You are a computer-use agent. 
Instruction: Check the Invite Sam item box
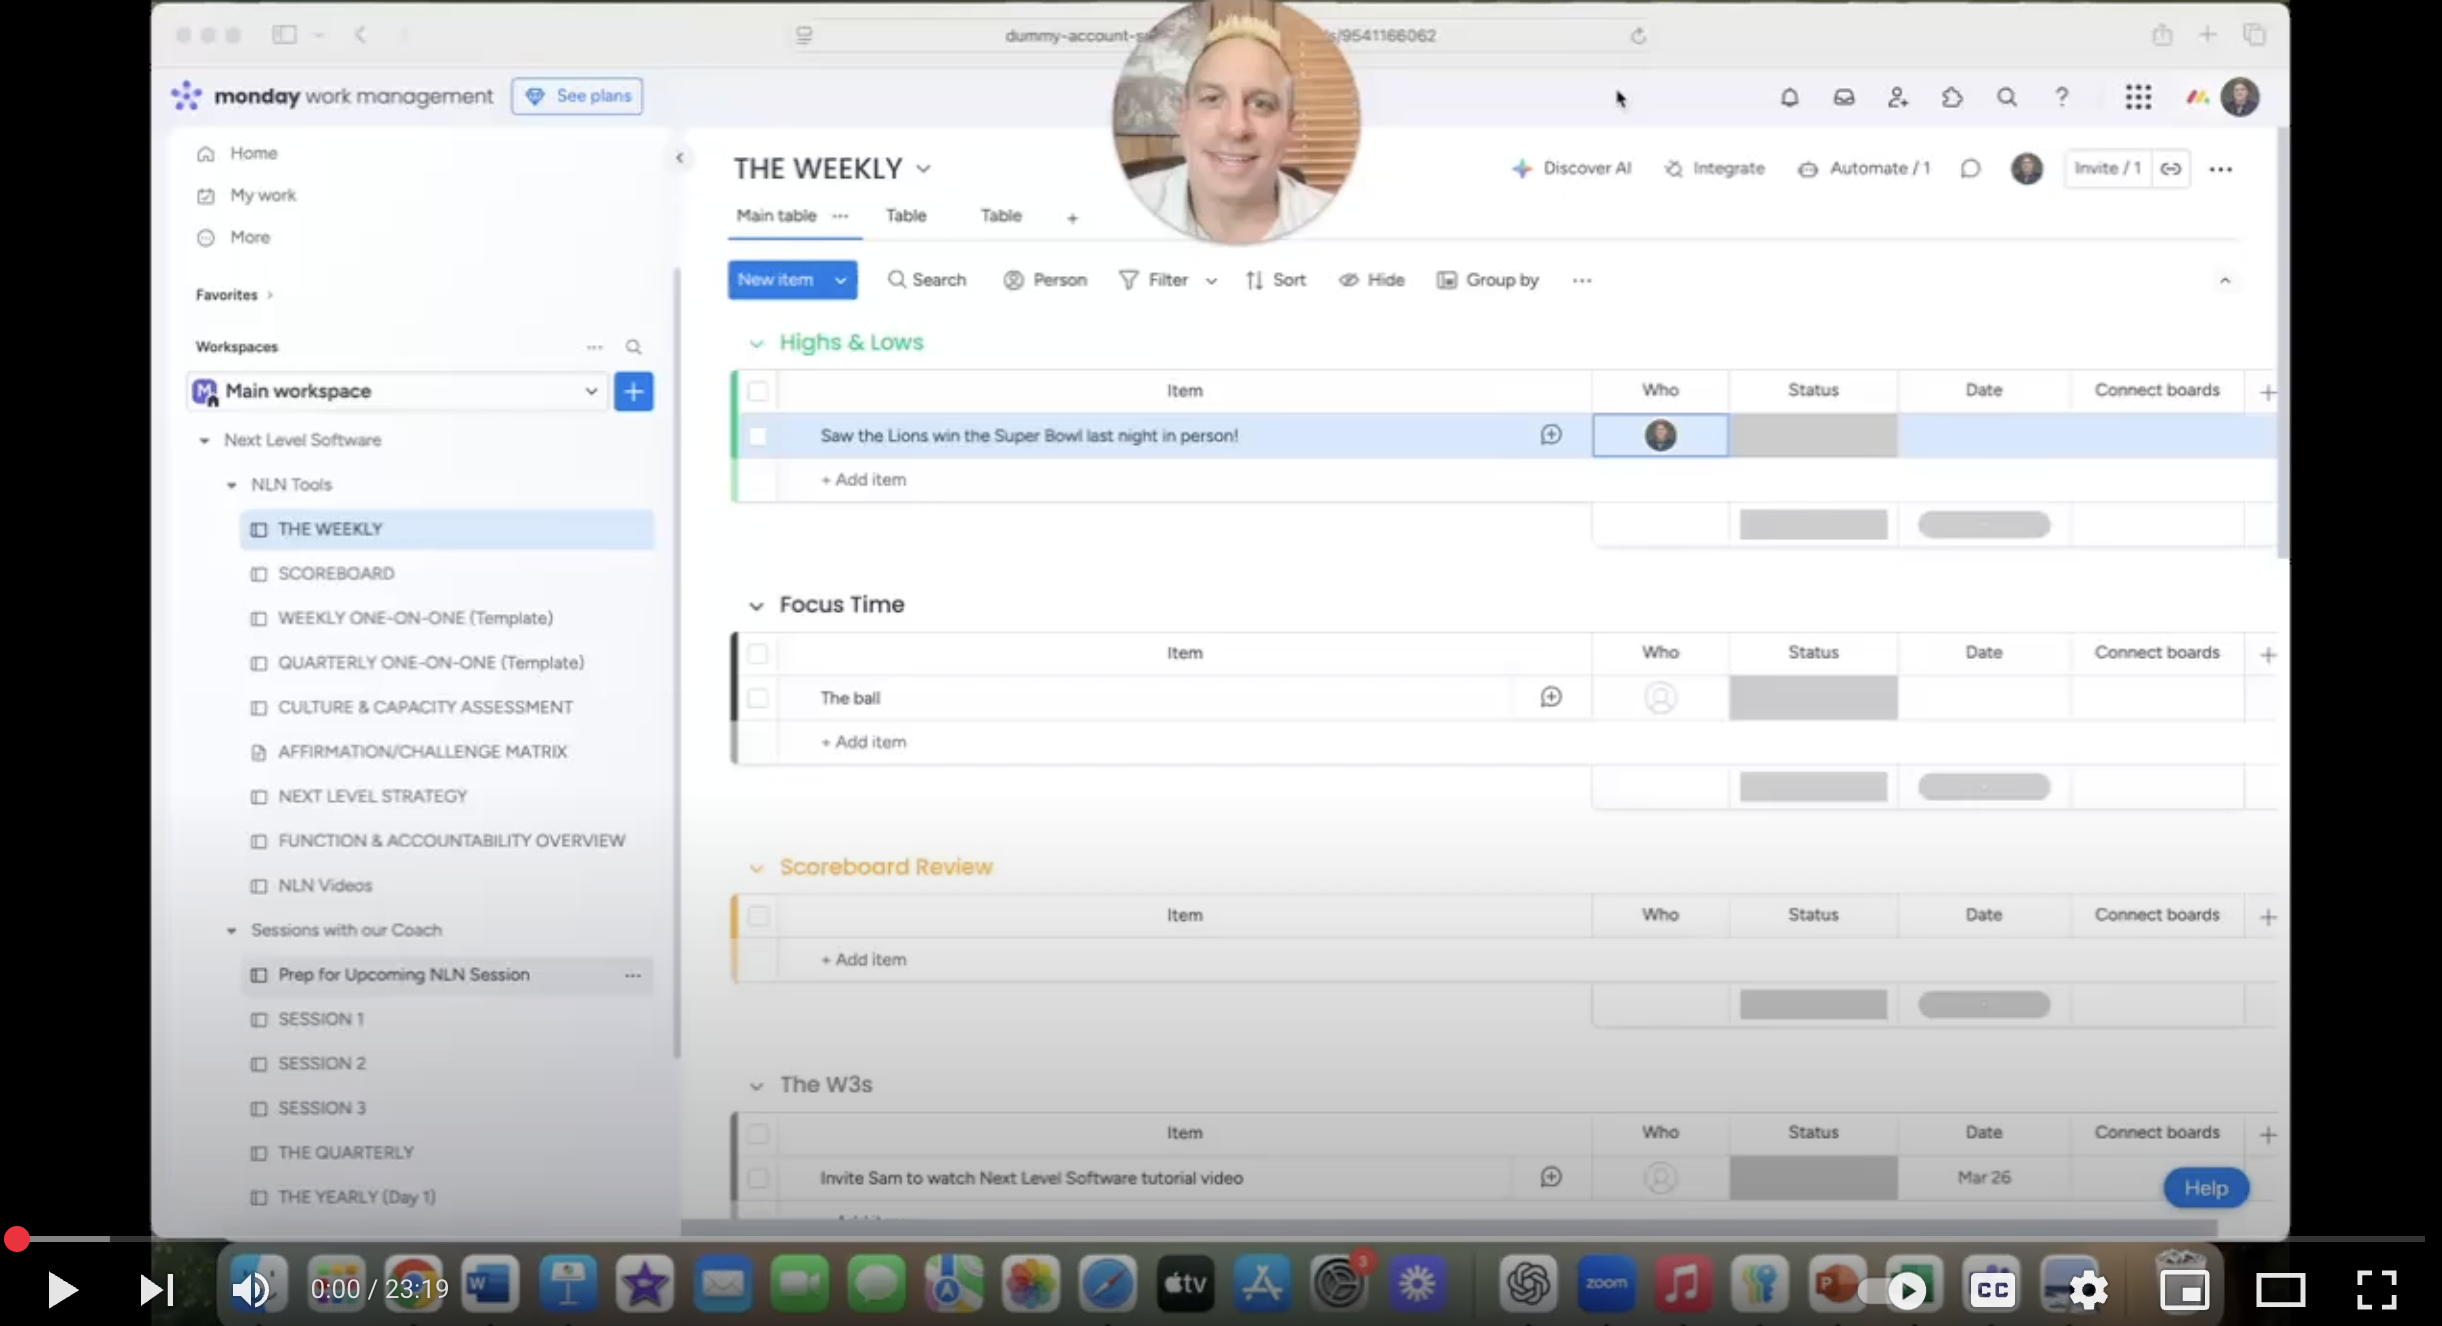coord(757,1178)
